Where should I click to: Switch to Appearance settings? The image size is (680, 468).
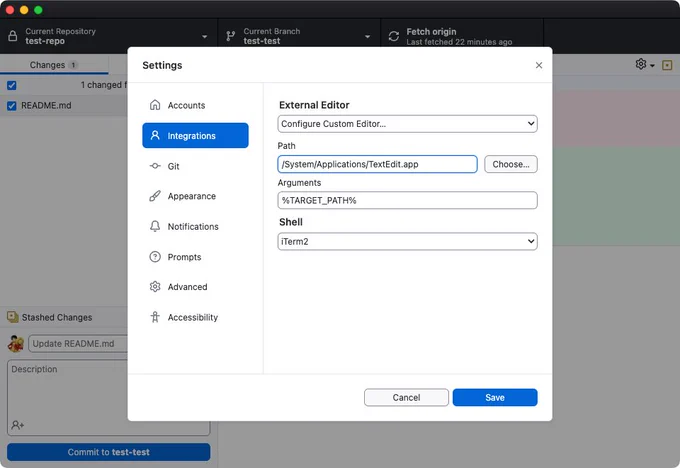[x=195, y=196]
